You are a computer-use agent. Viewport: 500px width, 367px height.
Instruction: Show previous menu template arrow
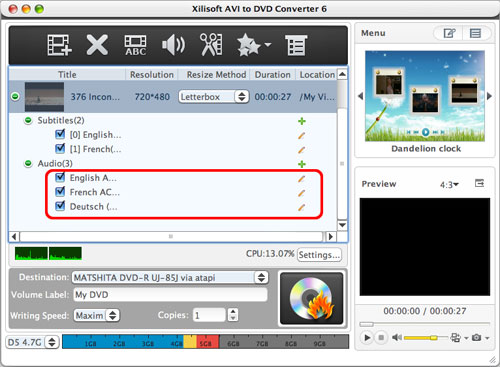coord(360,96)
